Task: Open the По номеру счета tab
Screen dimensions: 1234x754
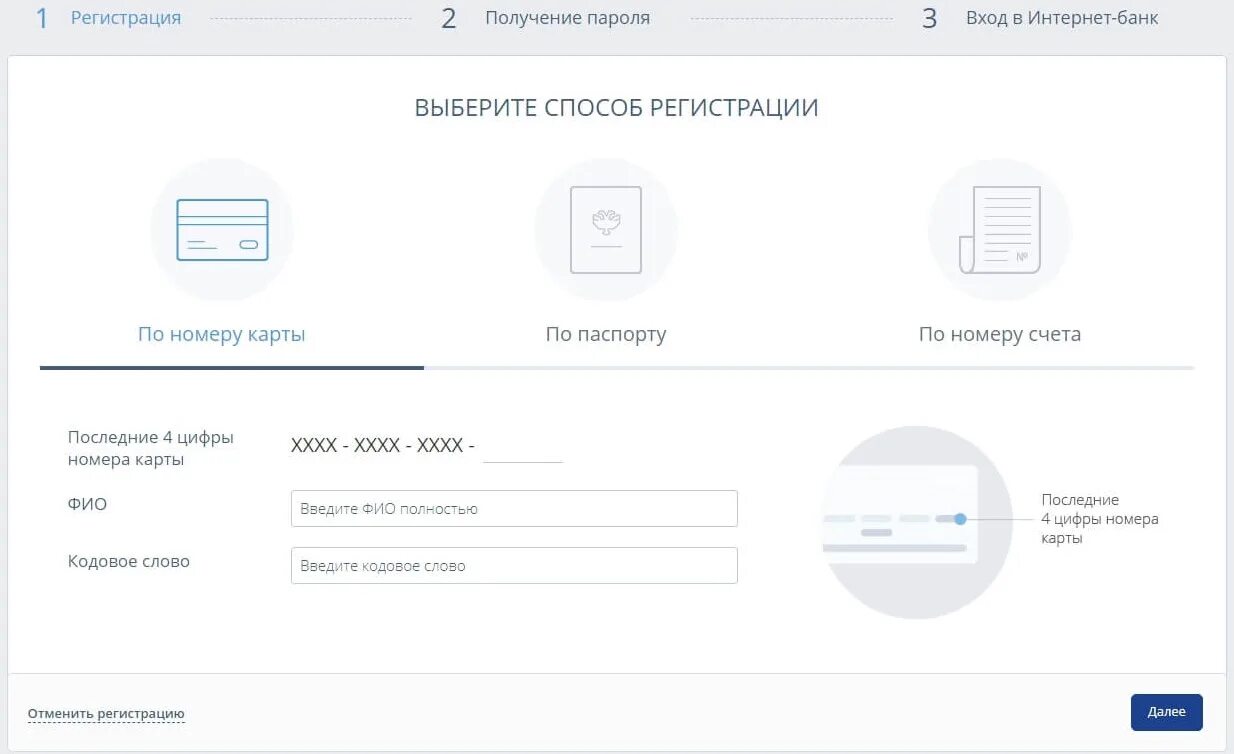Action: [999, 334]
